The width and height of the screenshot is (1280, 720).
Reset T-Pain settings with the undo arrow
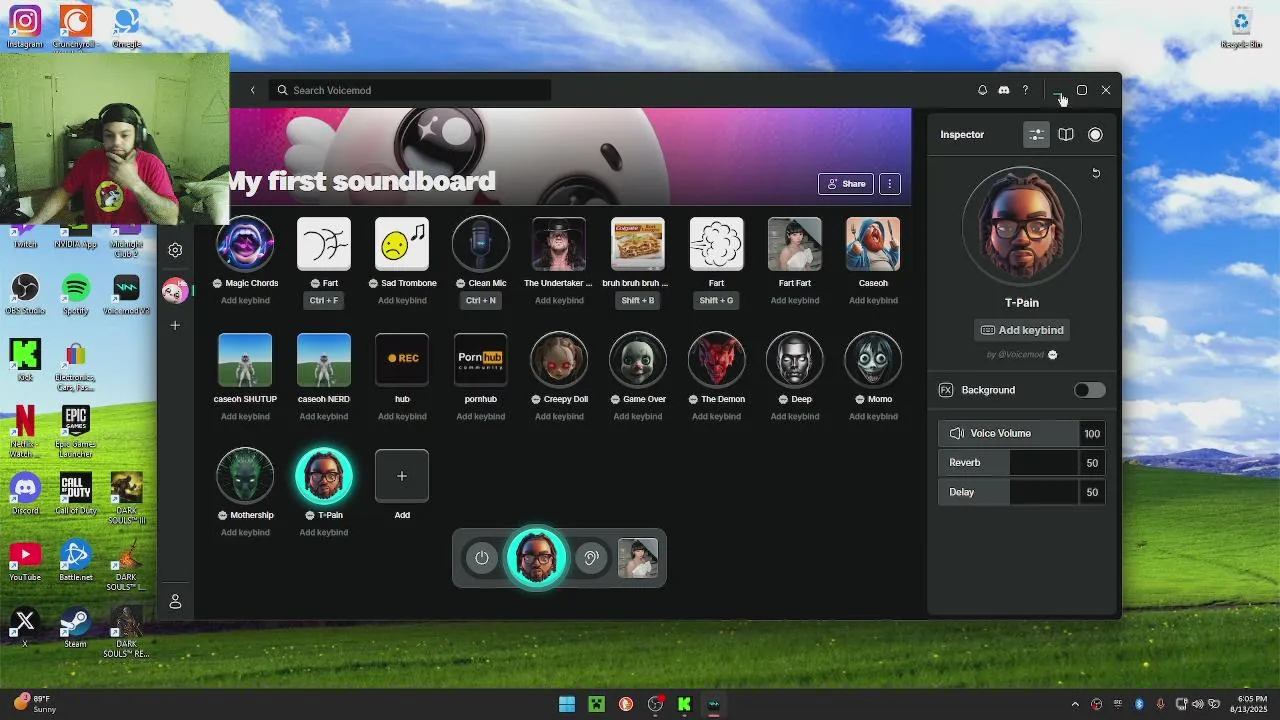(x=1096, y=173)
